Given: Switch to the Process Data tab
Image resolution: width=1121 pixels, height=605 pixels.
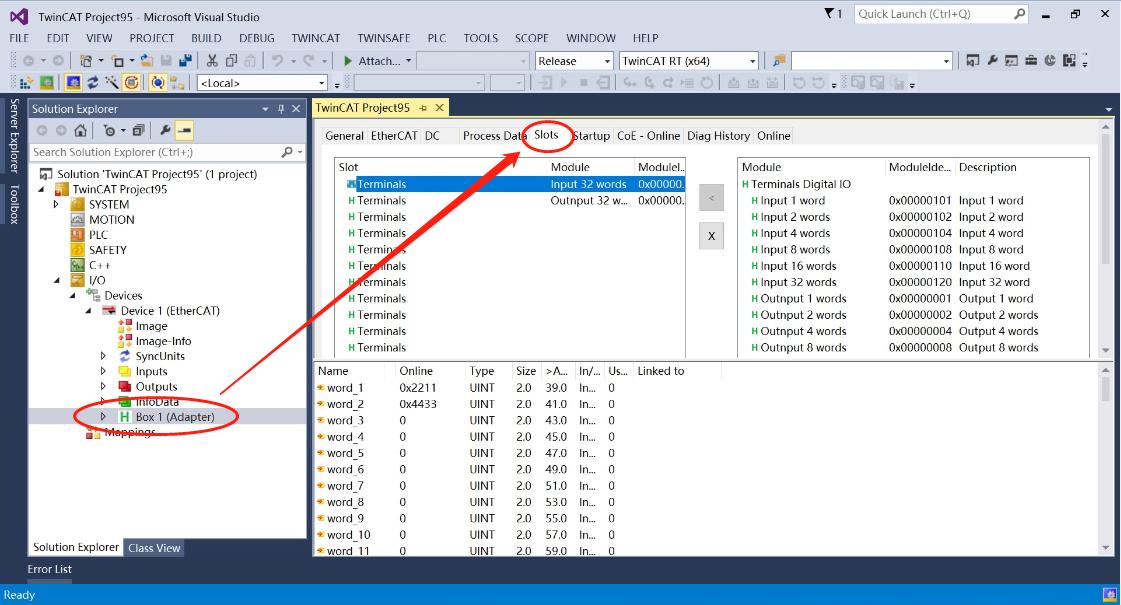Looking at the screenshot, I should click(494, 136).
